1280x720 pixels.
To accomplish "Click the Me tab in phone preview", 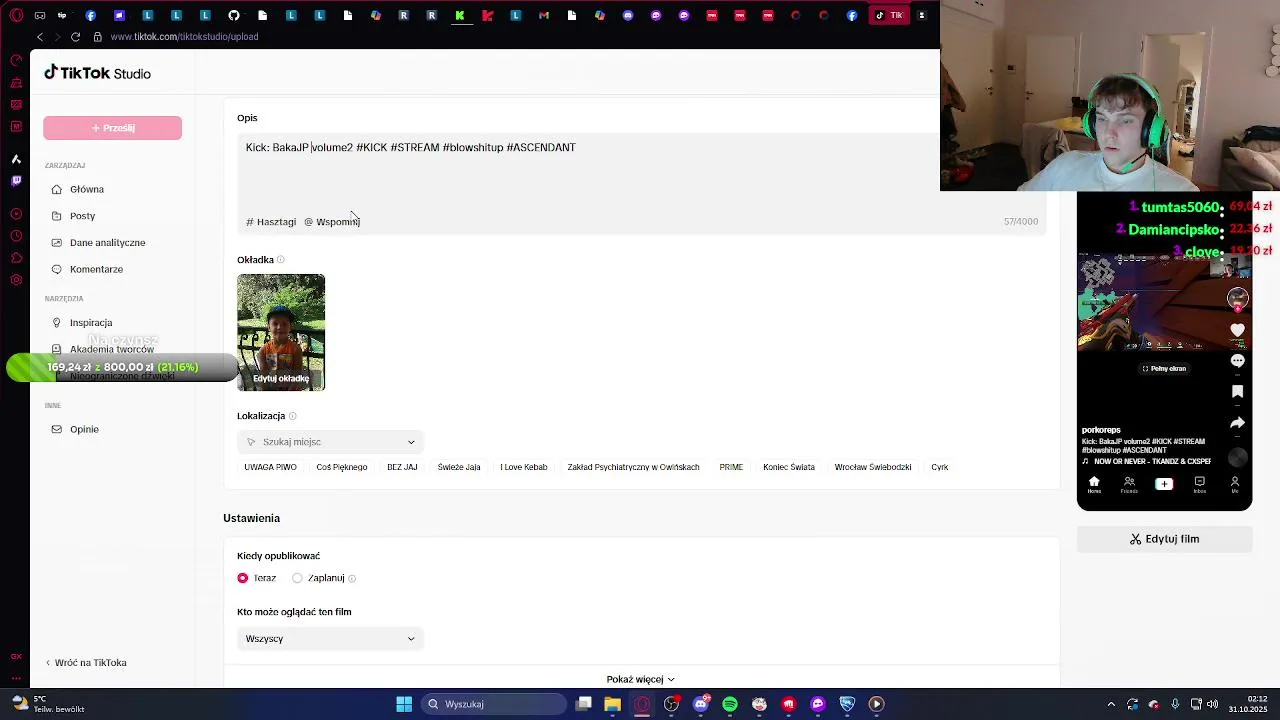I will click(1235, 485).
